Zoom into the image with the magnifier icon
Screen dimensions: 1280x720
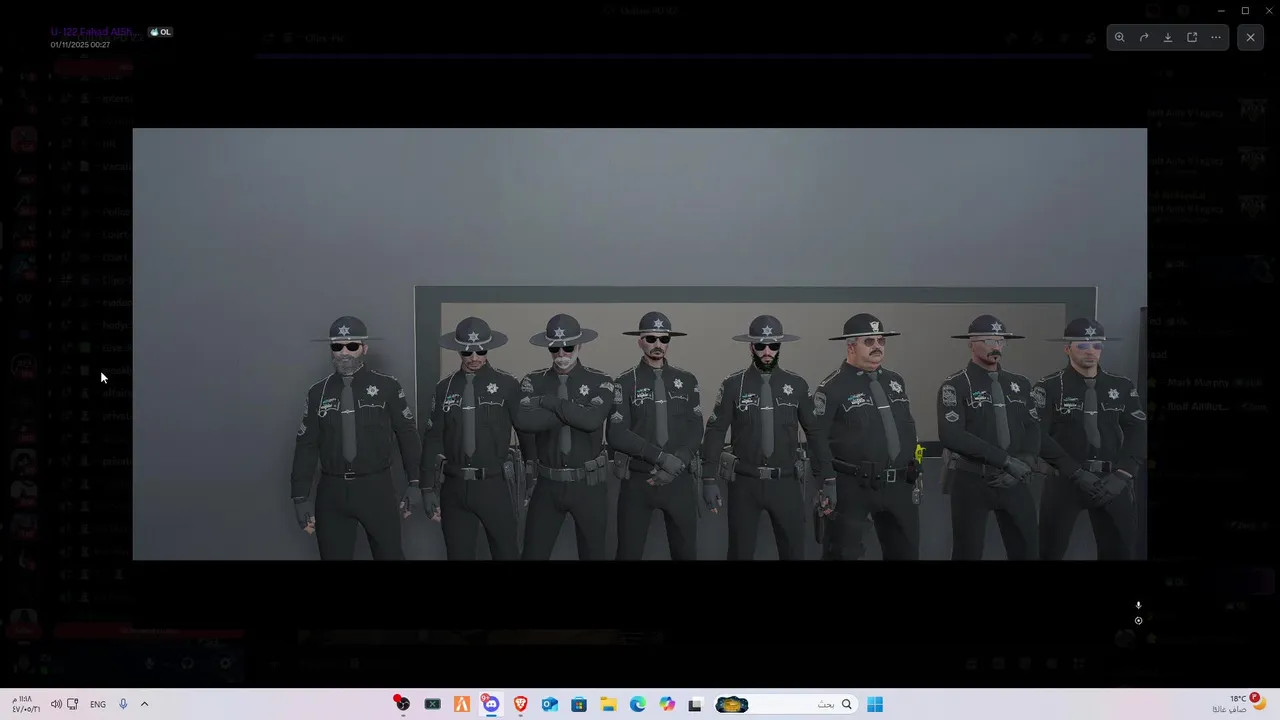click(x=1120, y=37)
